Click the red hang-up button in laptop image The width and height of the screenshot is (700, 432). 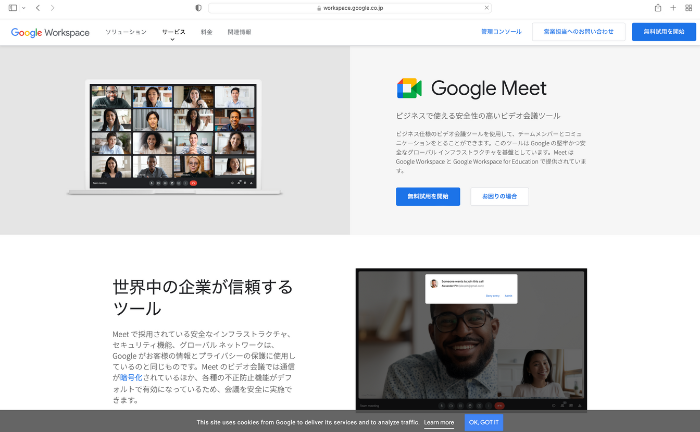point(193,183)
